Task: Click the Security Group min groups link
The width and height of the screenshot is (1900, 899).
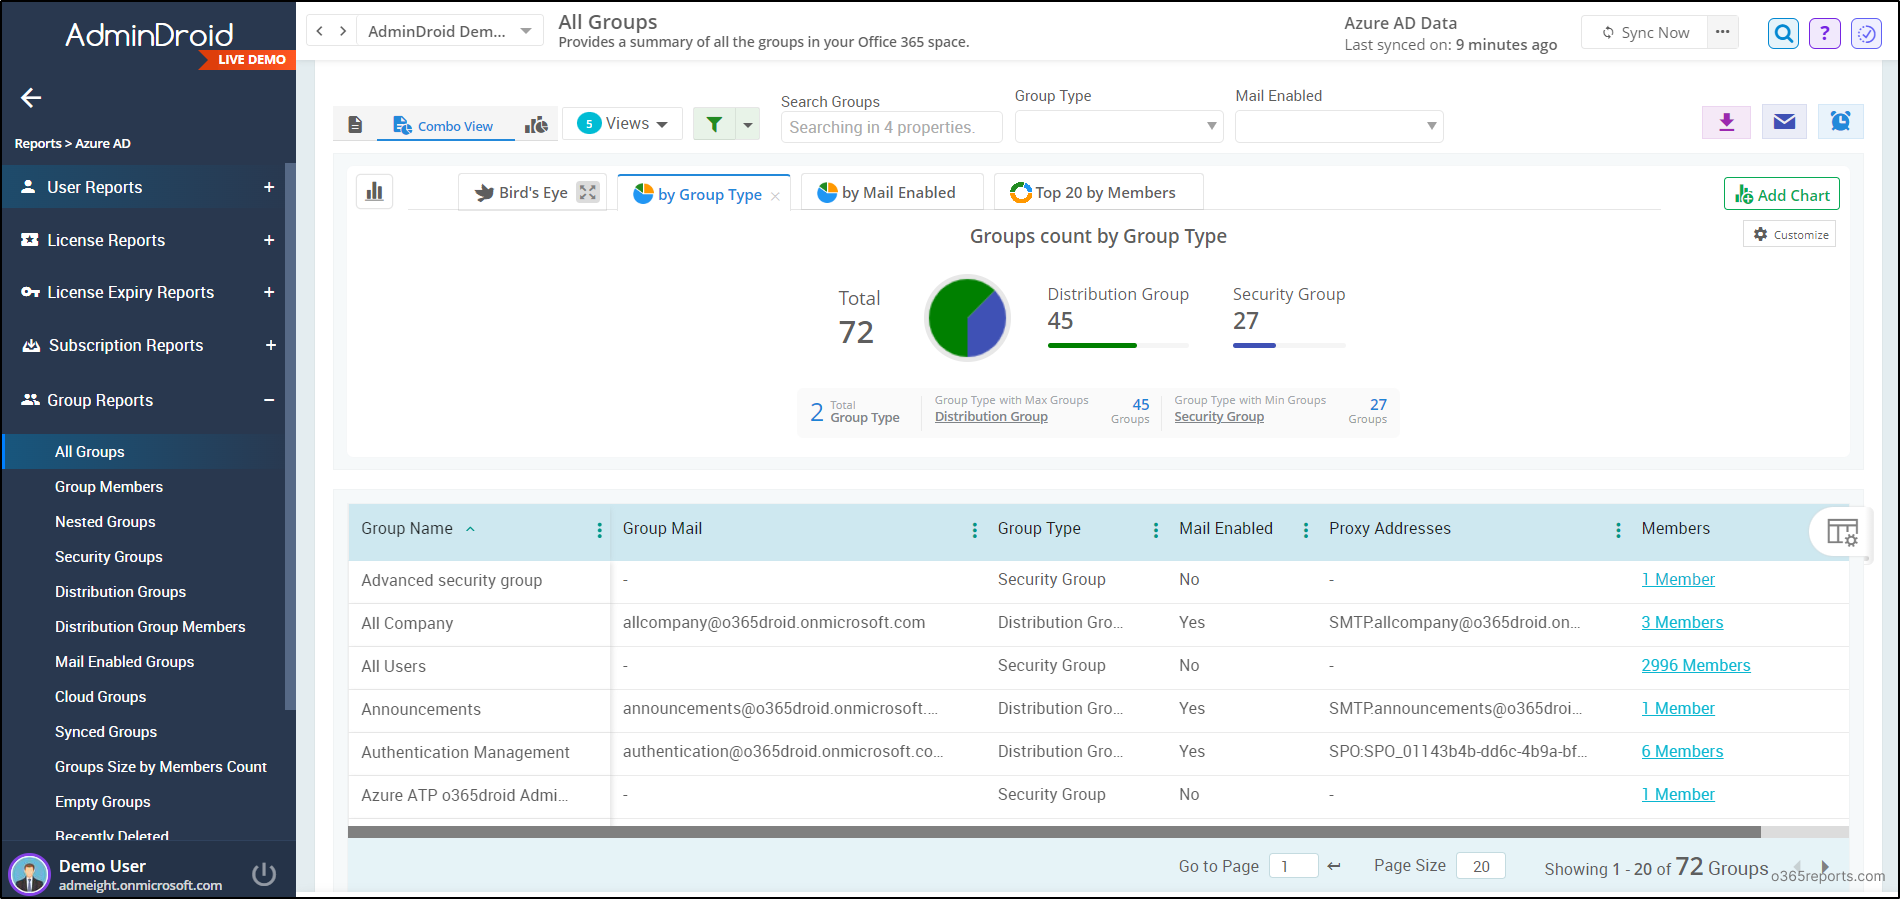Action: pos(1219,417)
